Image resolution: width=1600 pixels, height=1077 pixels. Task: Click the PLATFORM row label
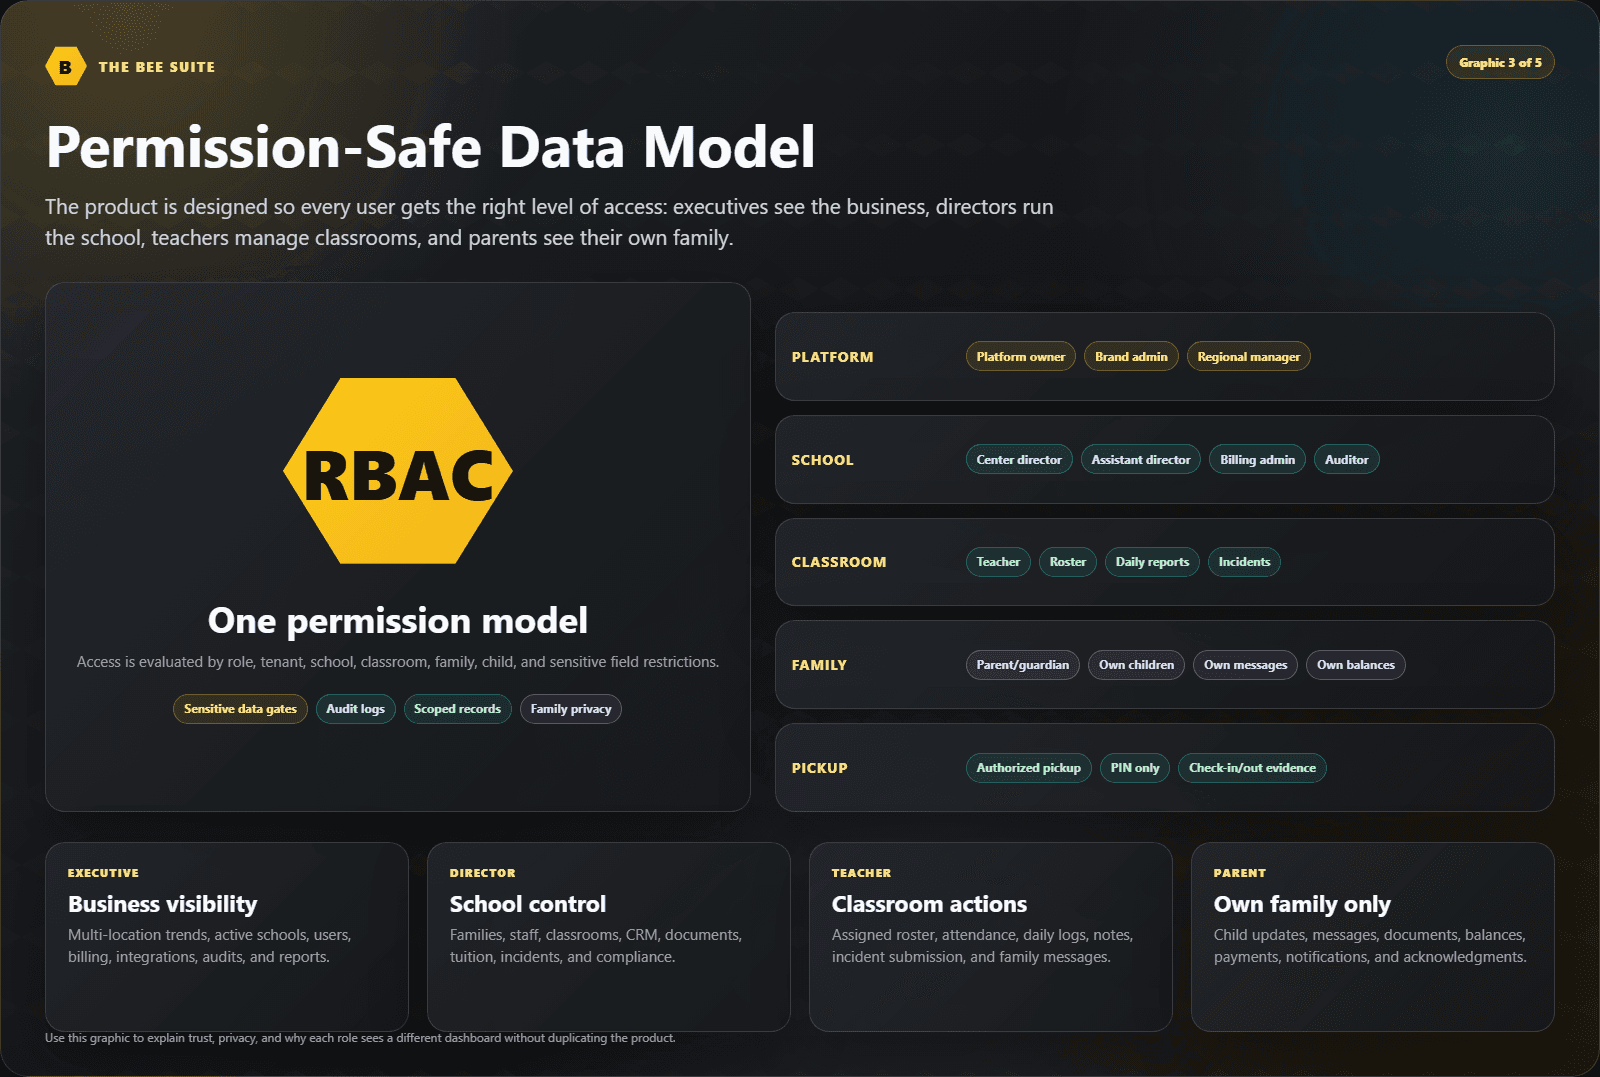832,357
